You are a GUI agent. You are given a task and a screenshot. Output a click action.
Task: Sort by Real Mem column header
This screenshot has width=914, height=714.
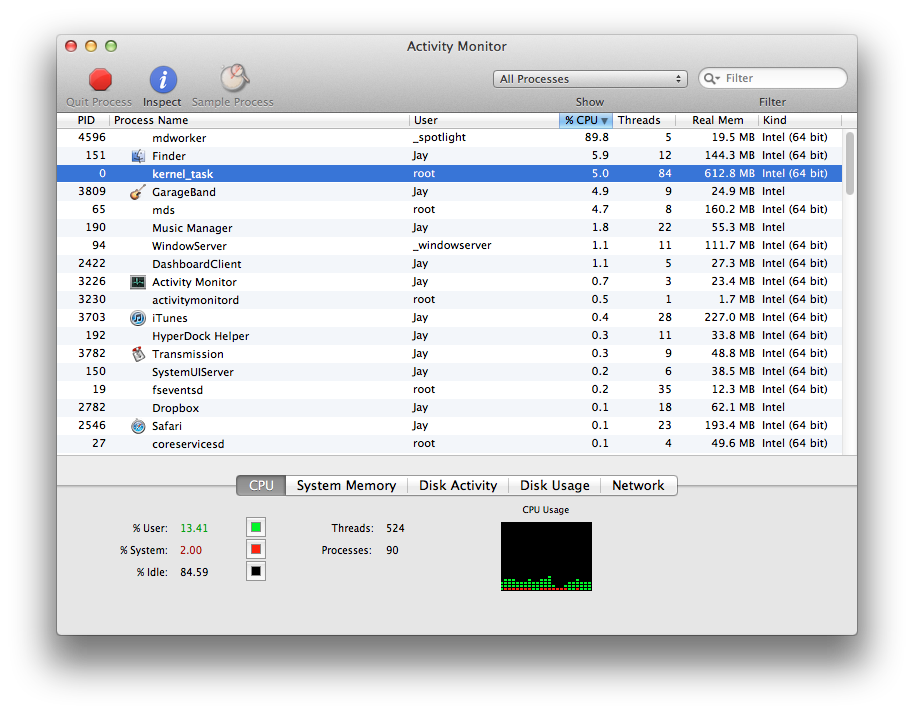pos(717,120)
